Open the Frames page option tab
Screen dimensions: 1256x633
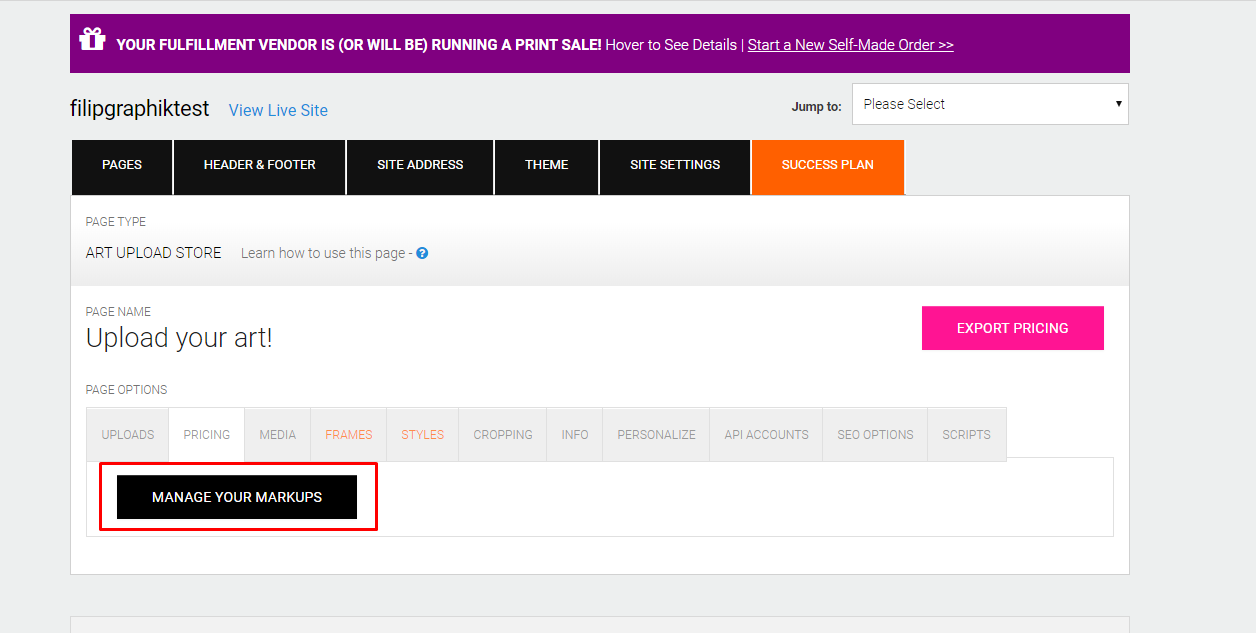click(x=348, y=435)
